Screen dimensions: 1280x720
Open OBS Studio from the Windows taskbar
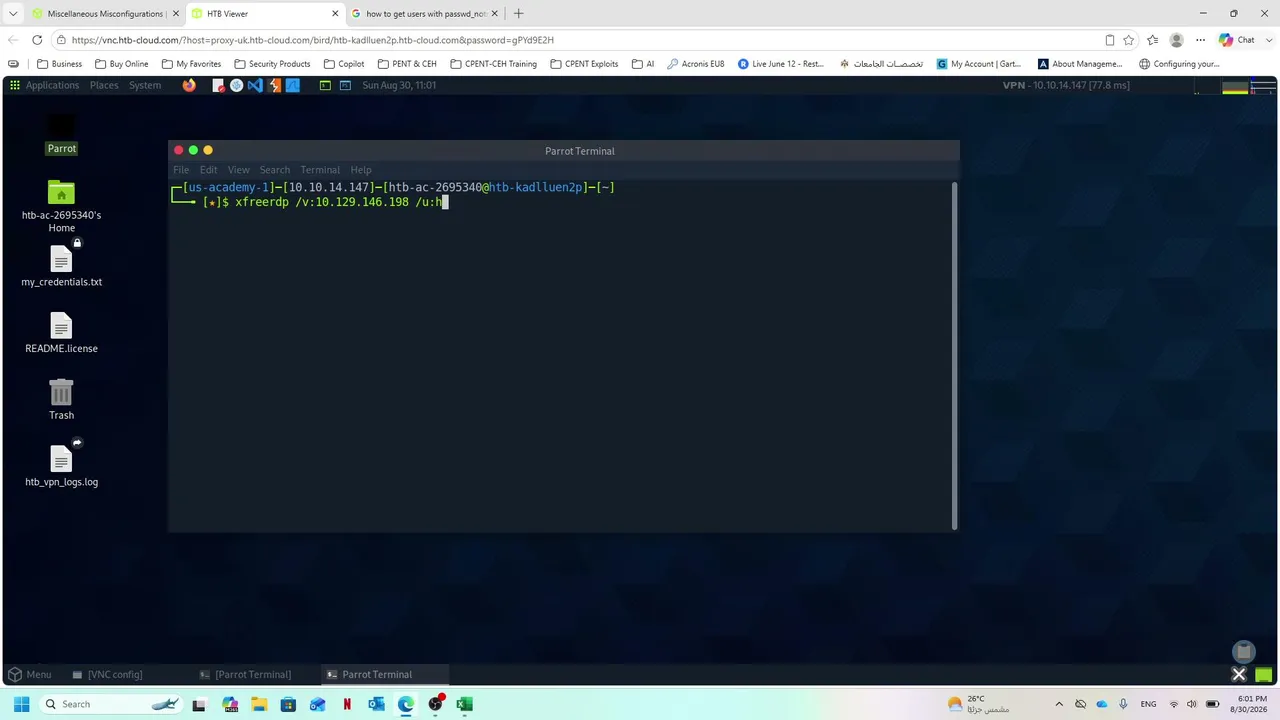(x=435, y=704)
